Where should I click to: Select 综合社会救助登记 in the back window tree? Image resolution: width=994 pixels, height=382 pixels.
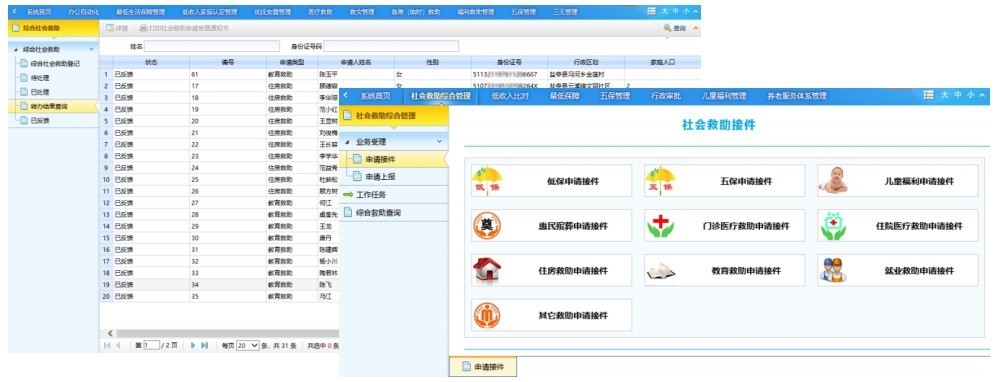point(55,63)
